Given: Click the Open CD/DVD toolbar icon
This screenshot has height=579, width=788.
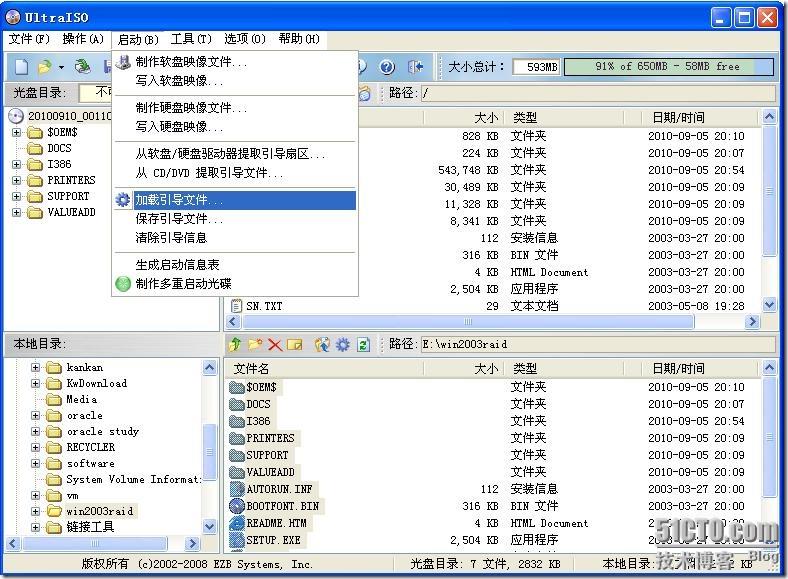Looking at the screenshot, I should 82,67.
